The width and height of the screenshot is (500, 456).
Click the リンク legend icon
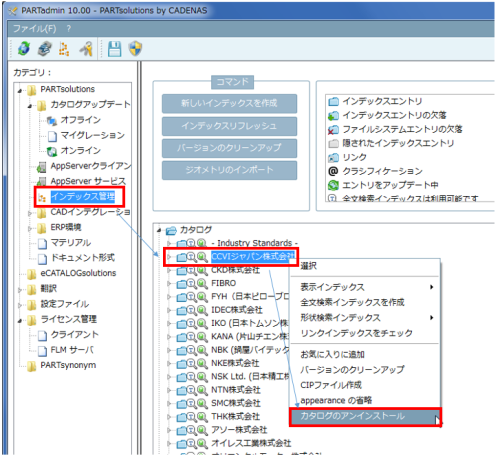pos(333,157)
